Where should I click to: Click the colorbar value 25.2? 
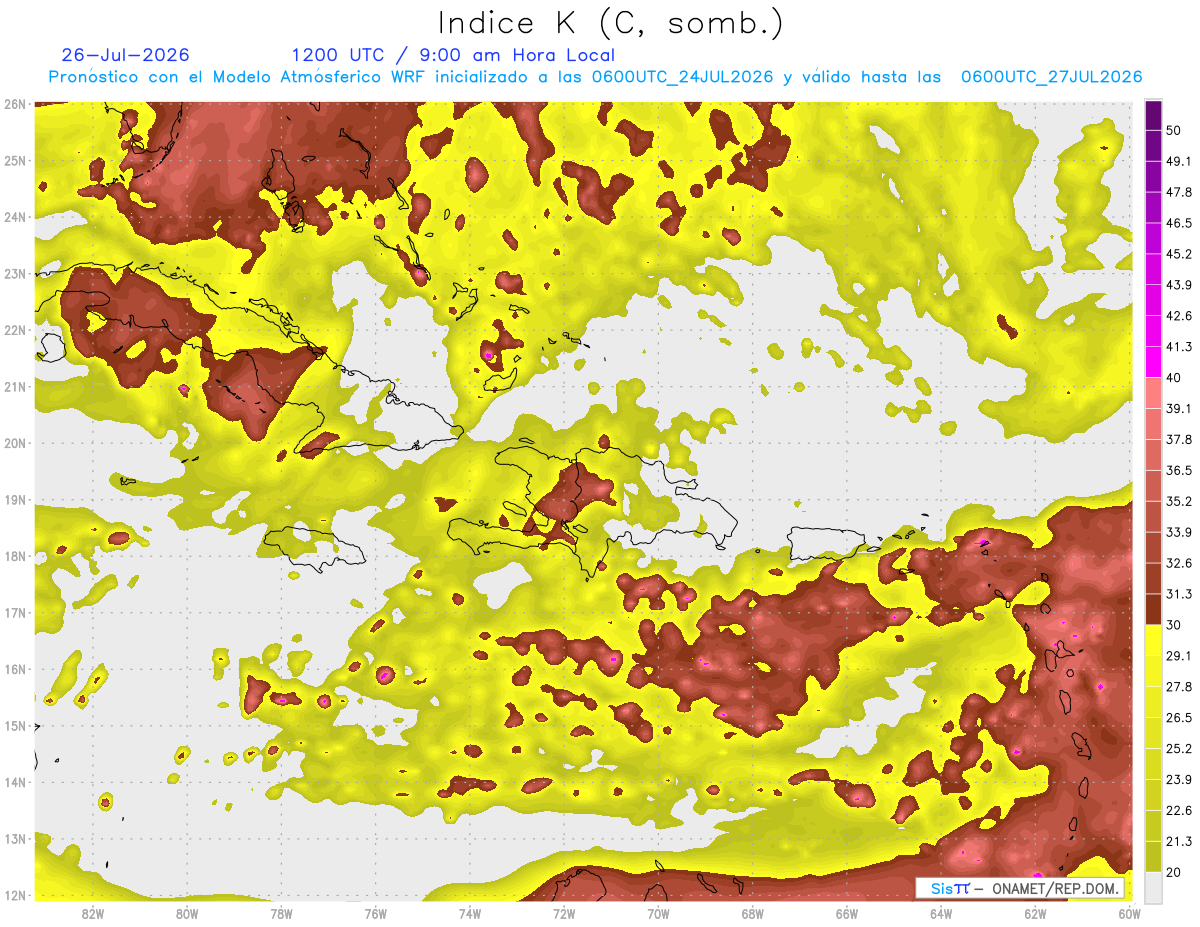[1179, 748]
